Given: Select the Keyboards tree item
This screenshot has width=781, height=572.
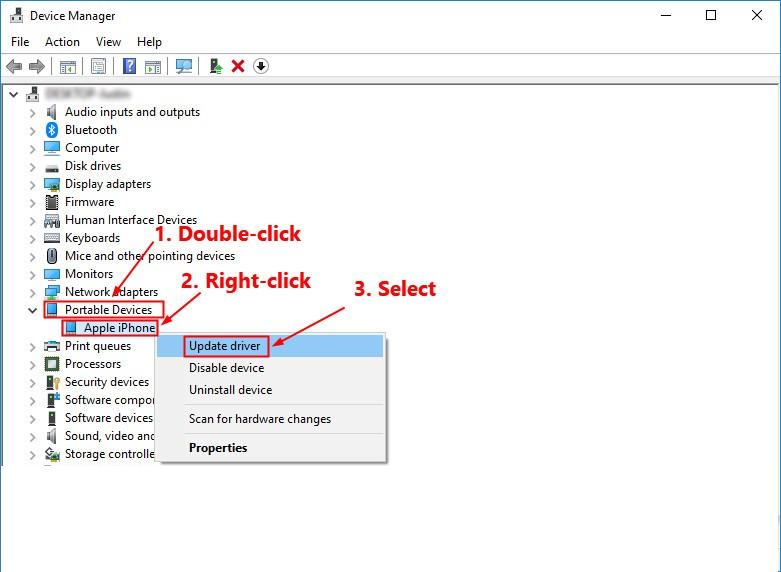Looking at the screenshot, I should (92, 238).
